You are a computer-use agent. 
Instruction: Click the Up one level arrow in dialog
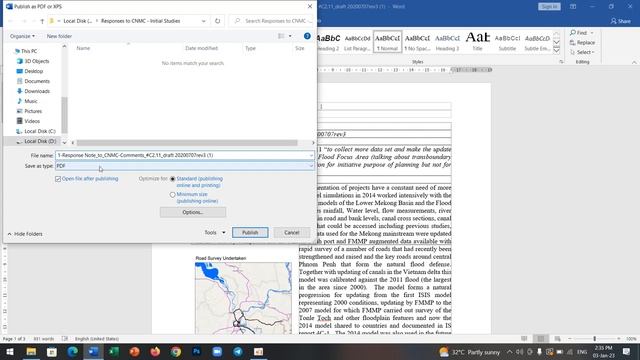tap(42, 21)
